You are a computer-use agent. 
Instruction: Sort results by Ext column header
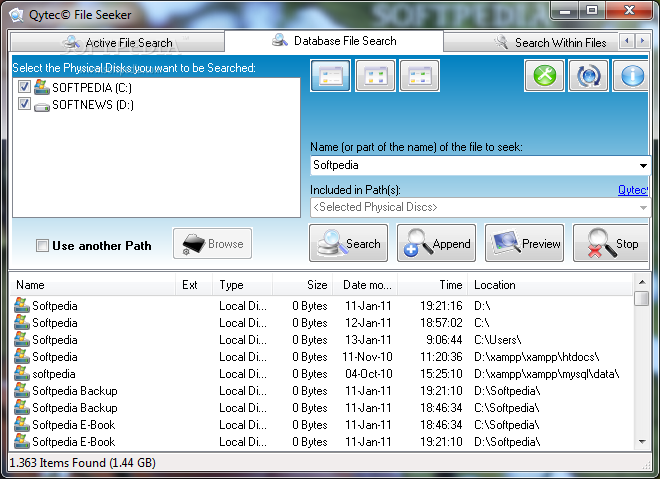tap(194, 285)
